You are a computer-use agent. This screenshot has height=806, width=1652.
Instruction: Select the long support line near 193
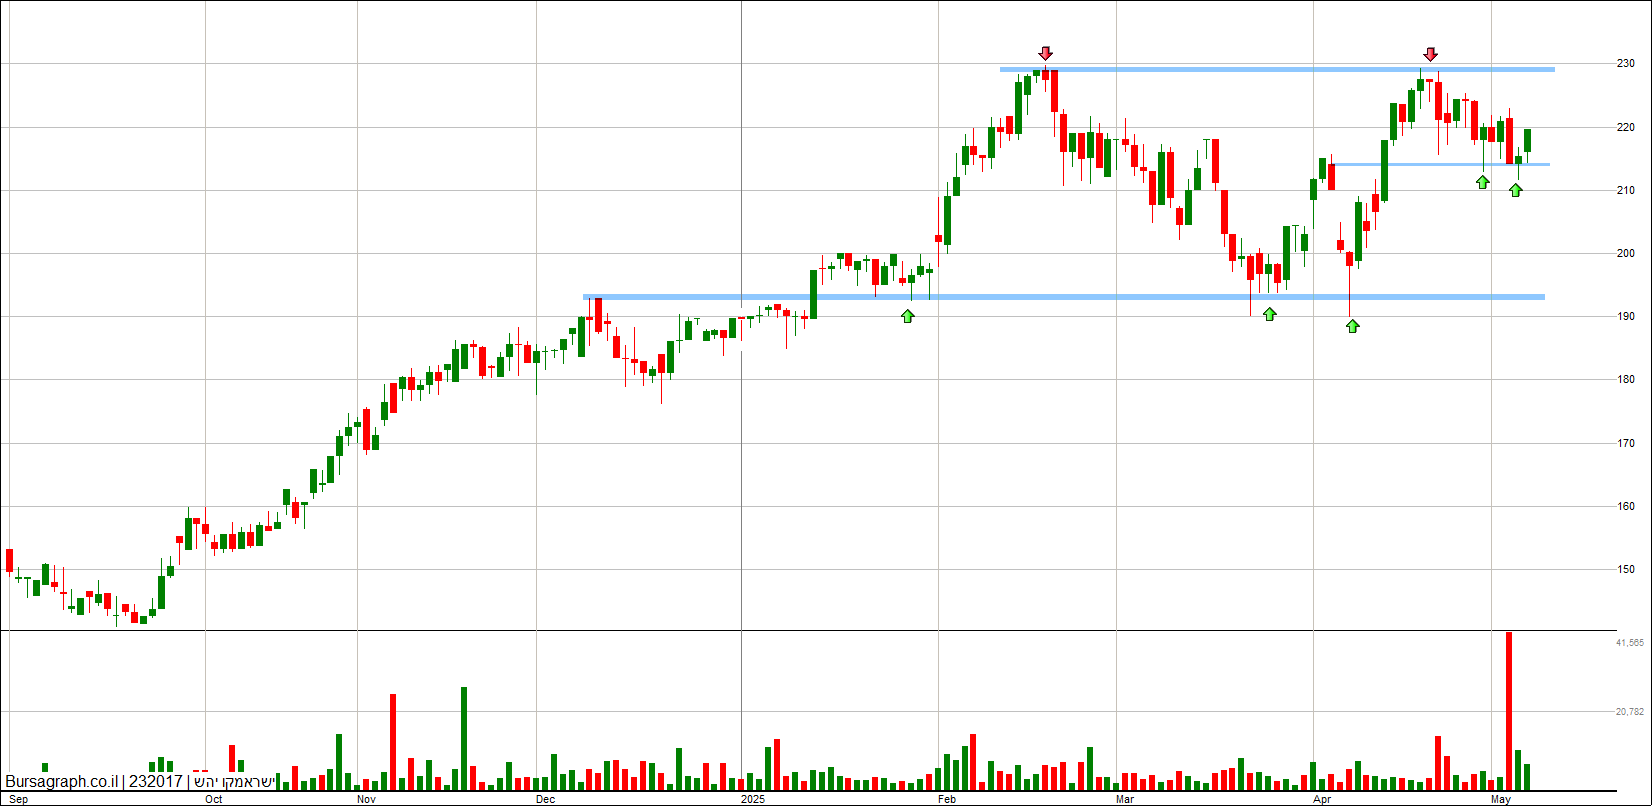[1064, 297]
